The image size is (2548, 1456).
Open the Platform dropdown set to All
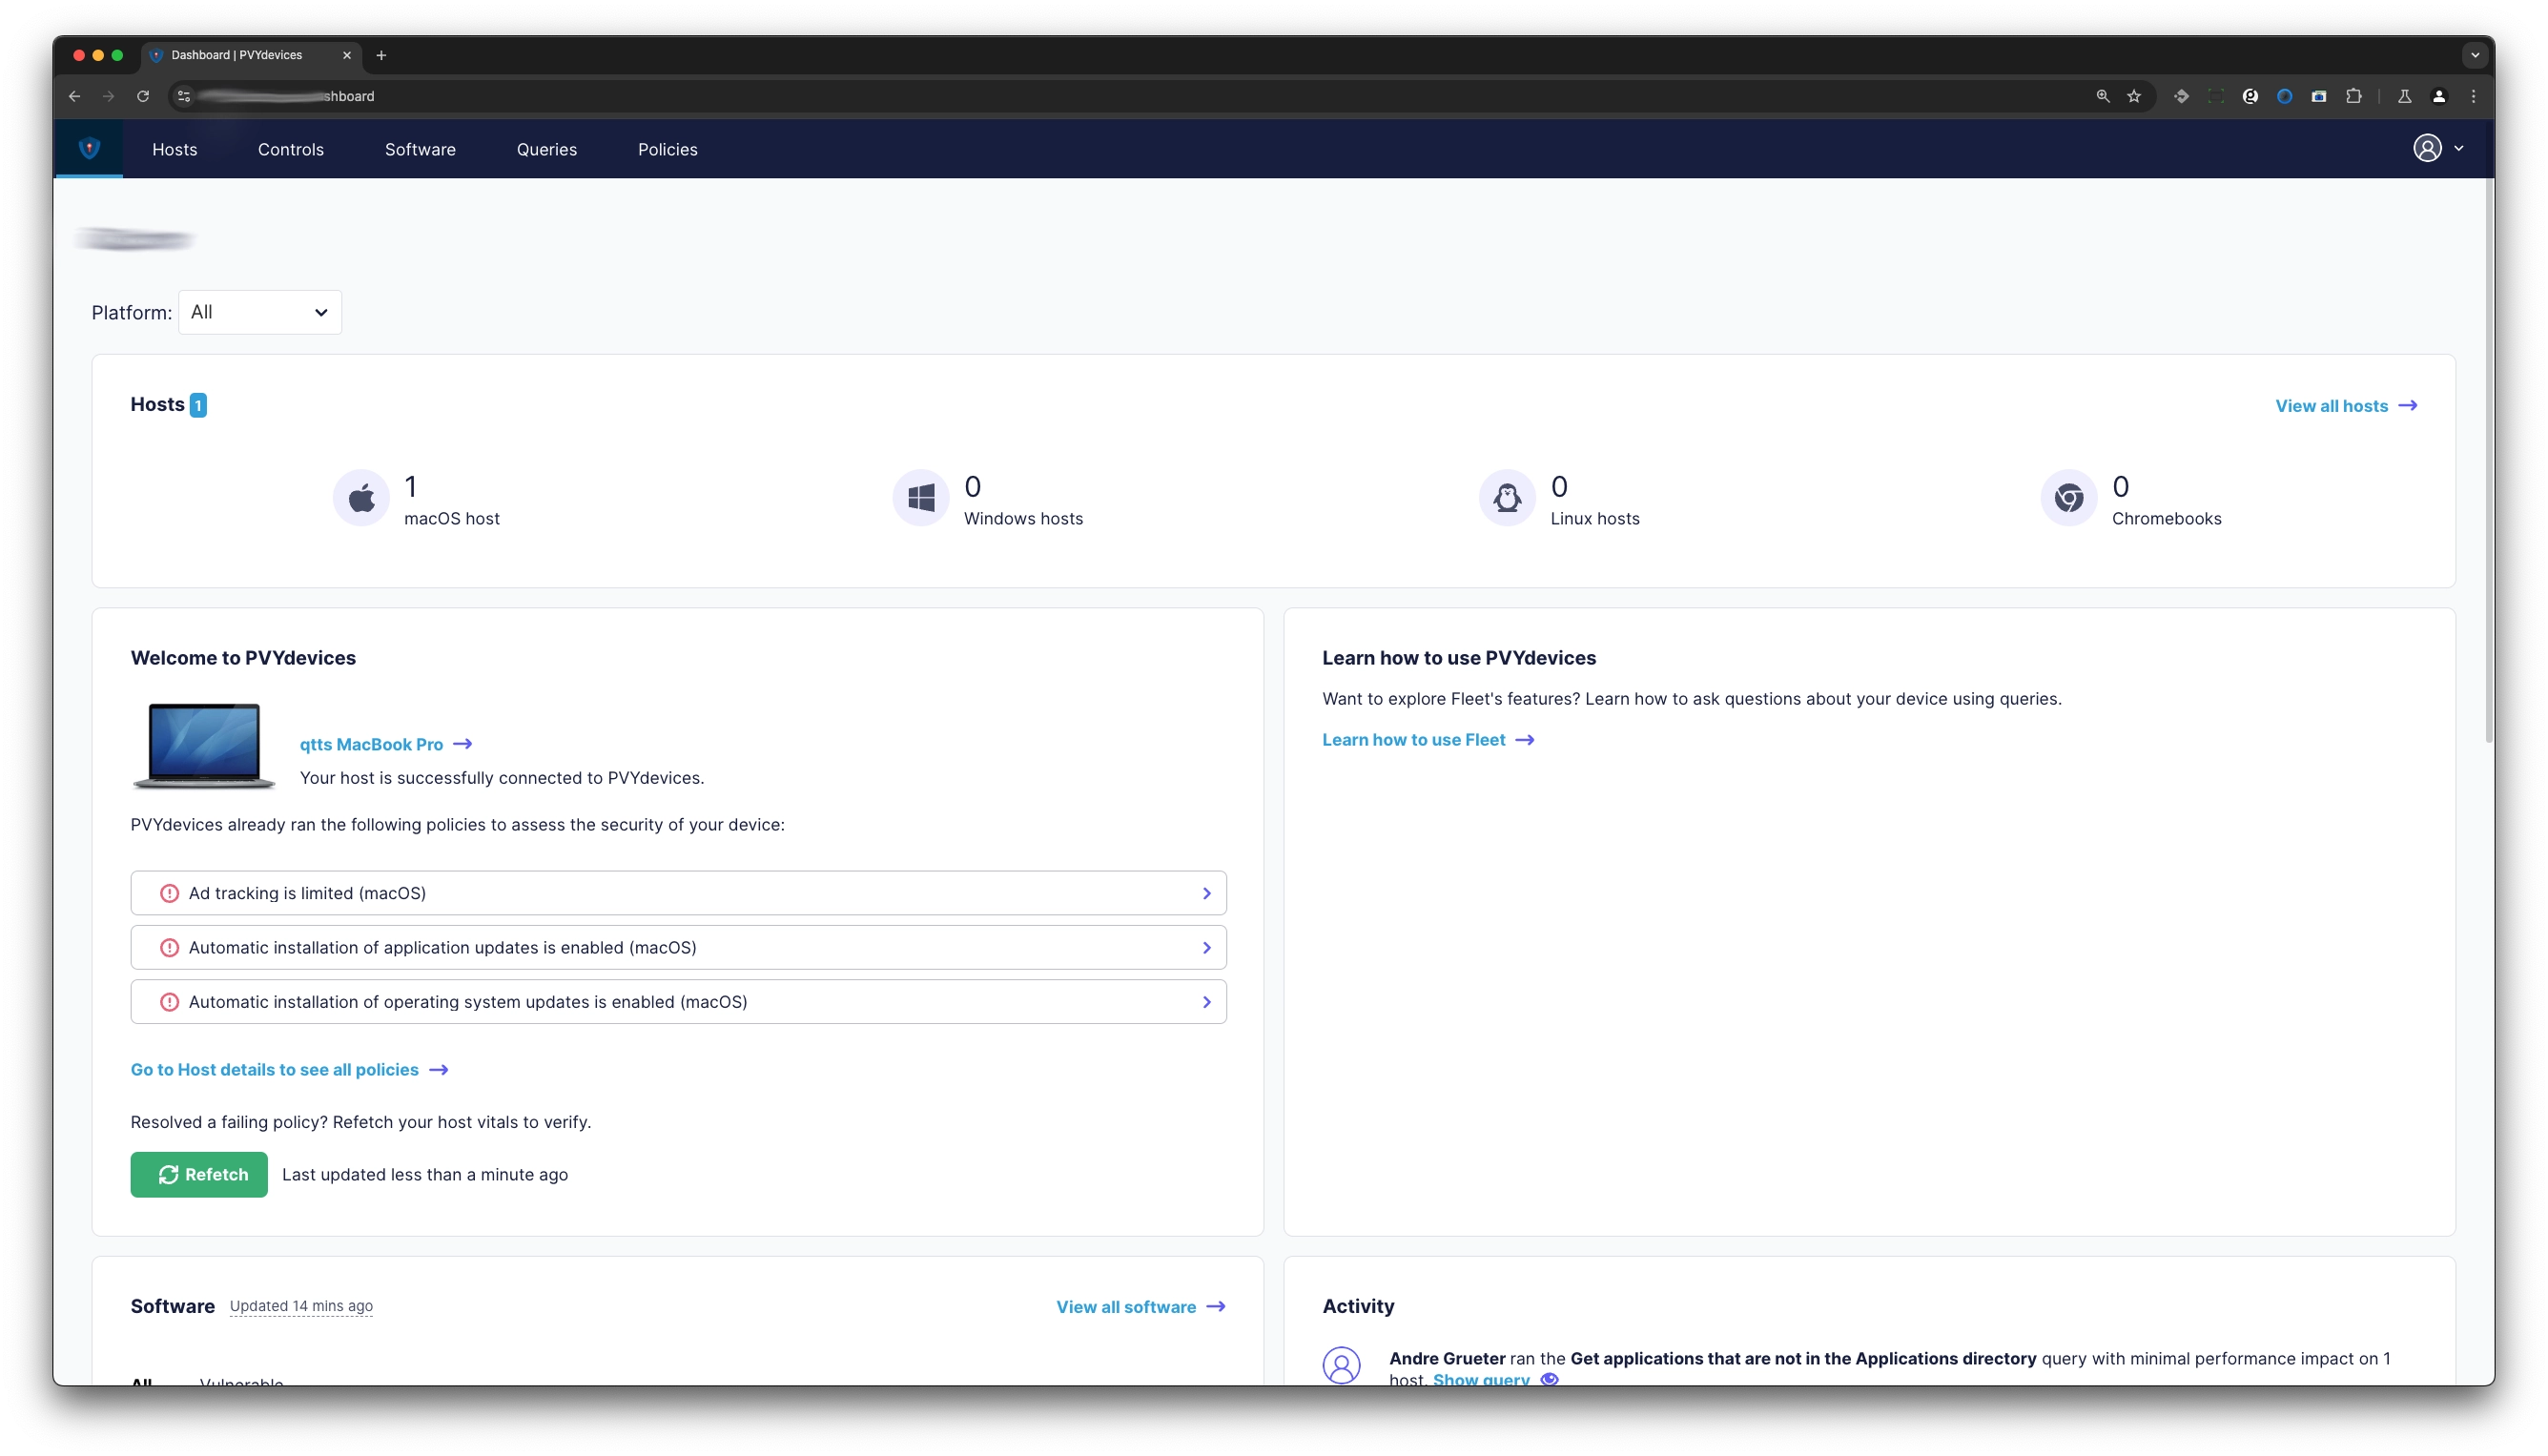click(259, 312)
